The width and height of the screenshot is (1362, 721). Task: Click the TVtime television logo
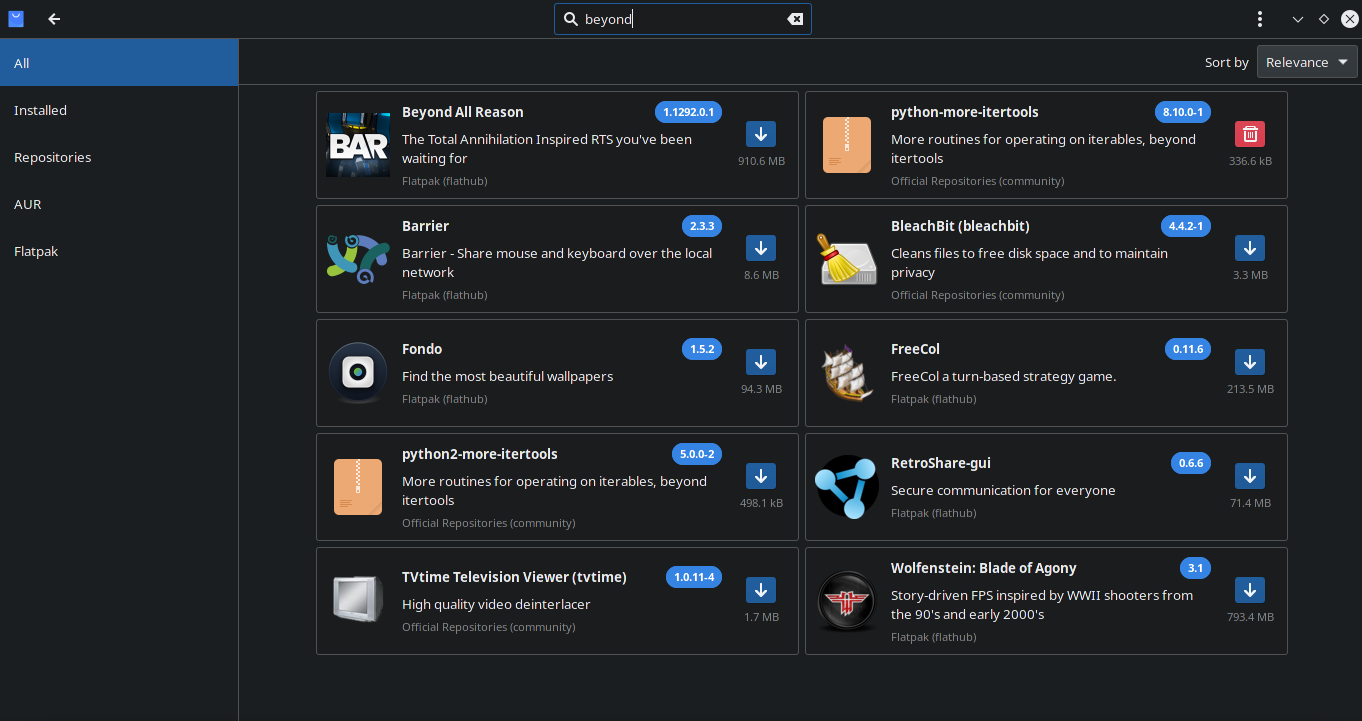(x=358, y=600)
